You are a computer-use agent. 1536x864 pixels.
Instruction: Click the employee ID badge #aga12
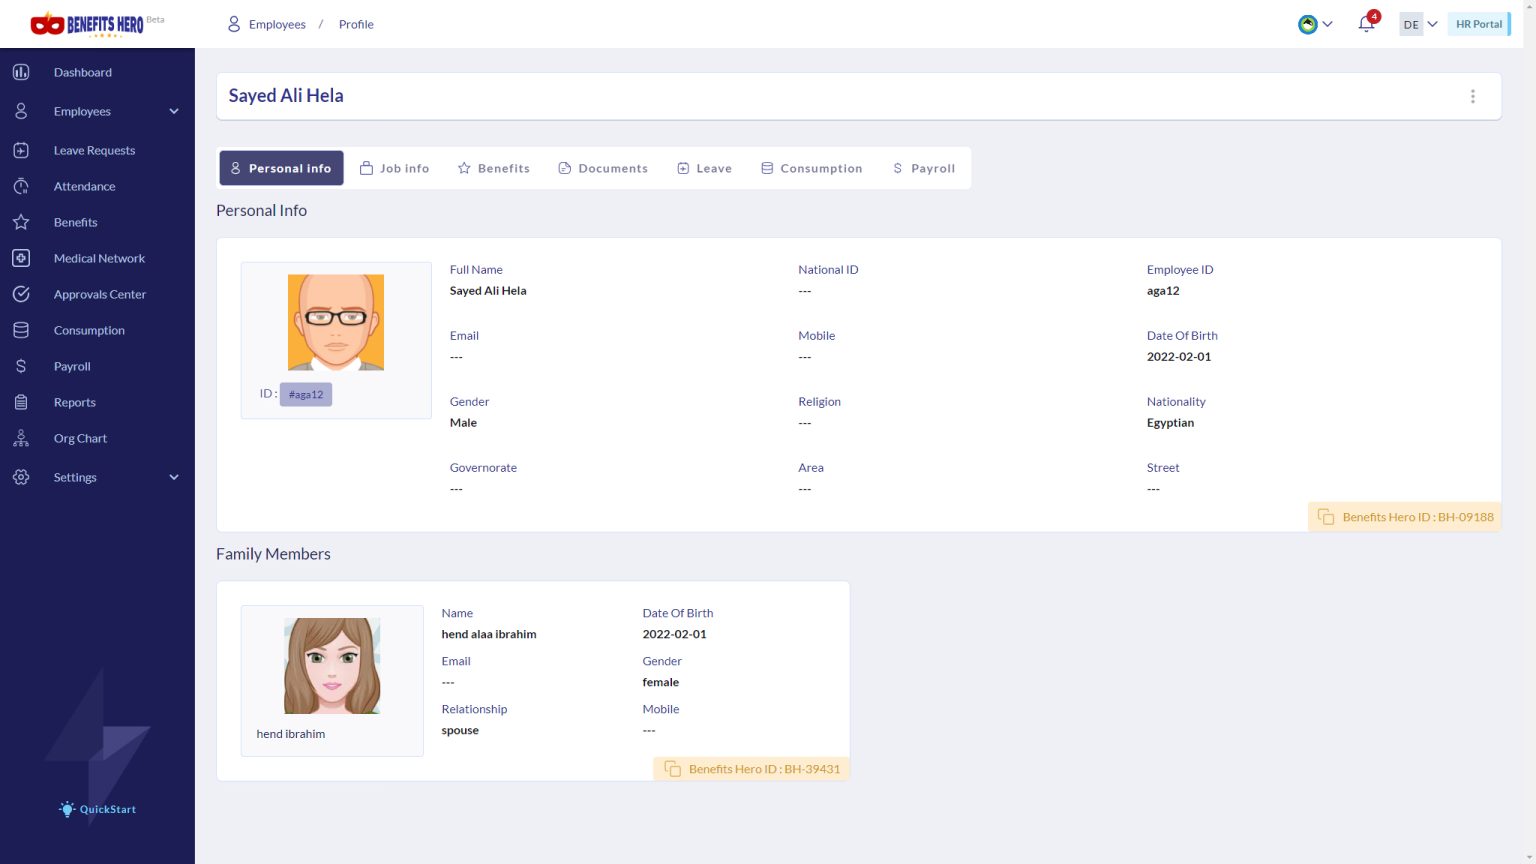pyautogui.click(x=306, y=394)
